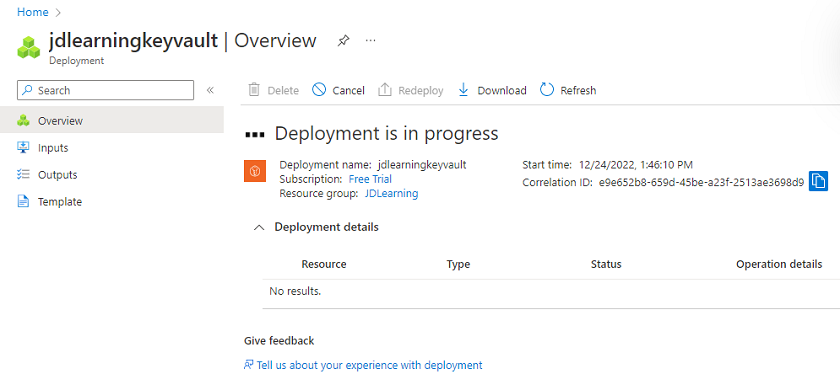
Task: Collapse the sidebar with double chevron
Action: coord(210,90)
